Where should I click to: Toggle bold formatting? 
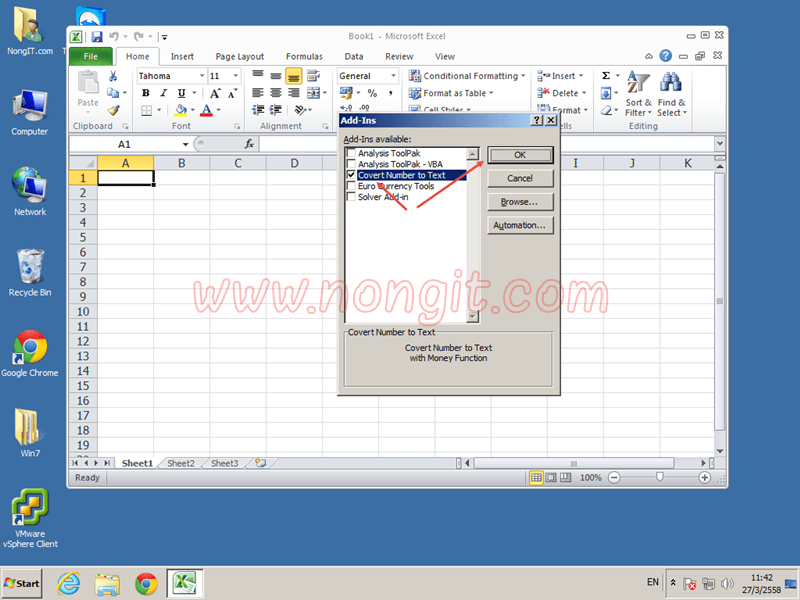146,93
